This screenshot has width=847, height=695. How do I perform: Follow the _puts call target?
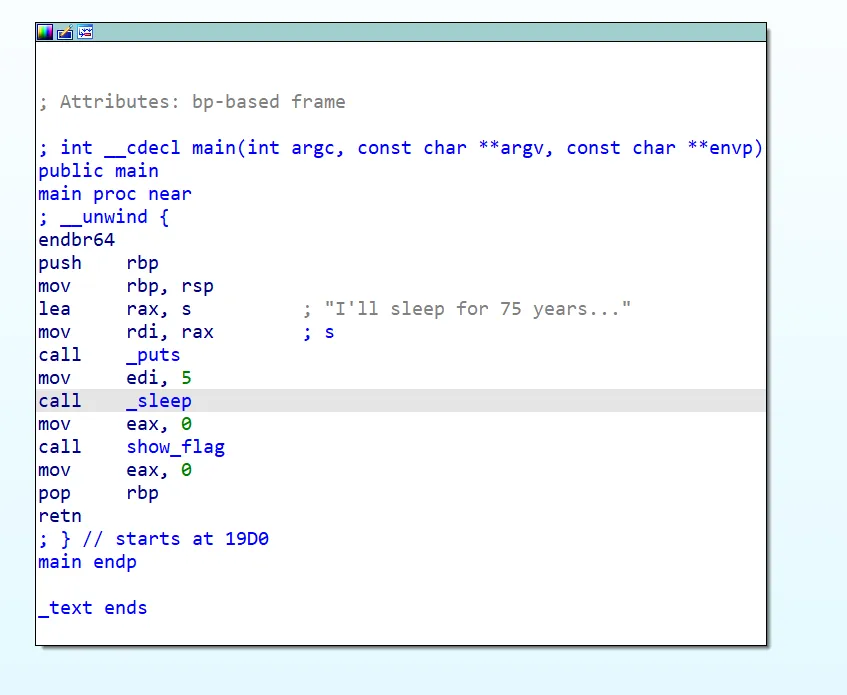pyautogui.click(x=153, y=355)
